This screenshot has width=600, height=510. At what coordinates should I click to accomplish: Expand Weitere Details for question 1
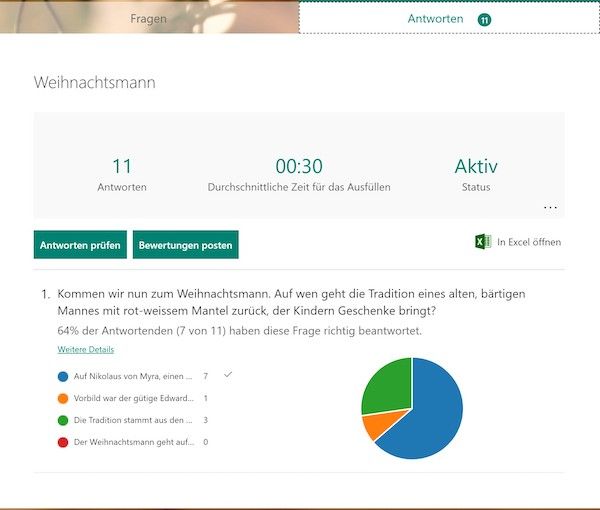click(86, 350)
